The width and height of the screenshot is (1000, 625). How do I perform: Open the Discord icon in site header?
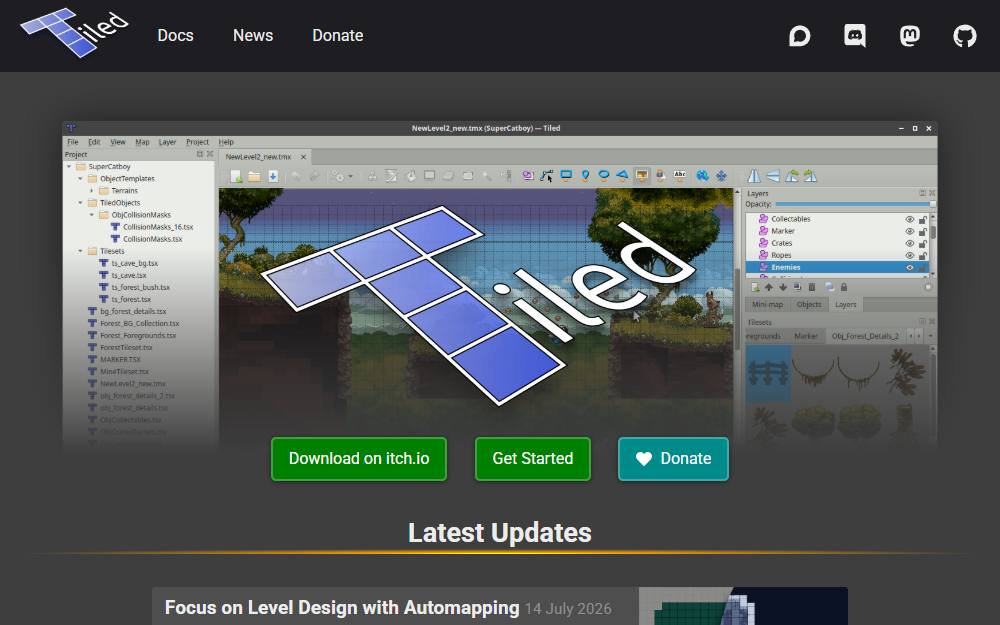(x=855, y=36)
